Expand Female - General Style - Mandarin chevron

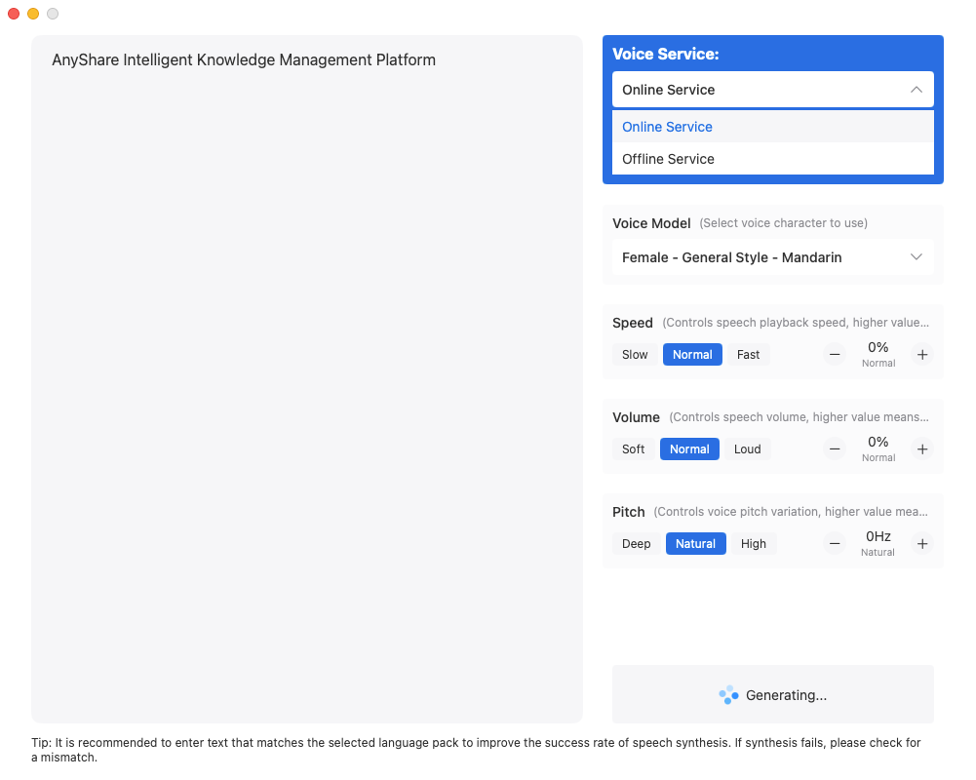tap(916, 258)
